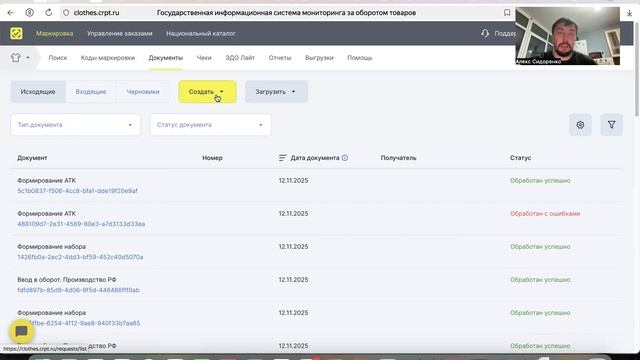
Task: Expand product group dropdown arrow
Action: [28, 58]
